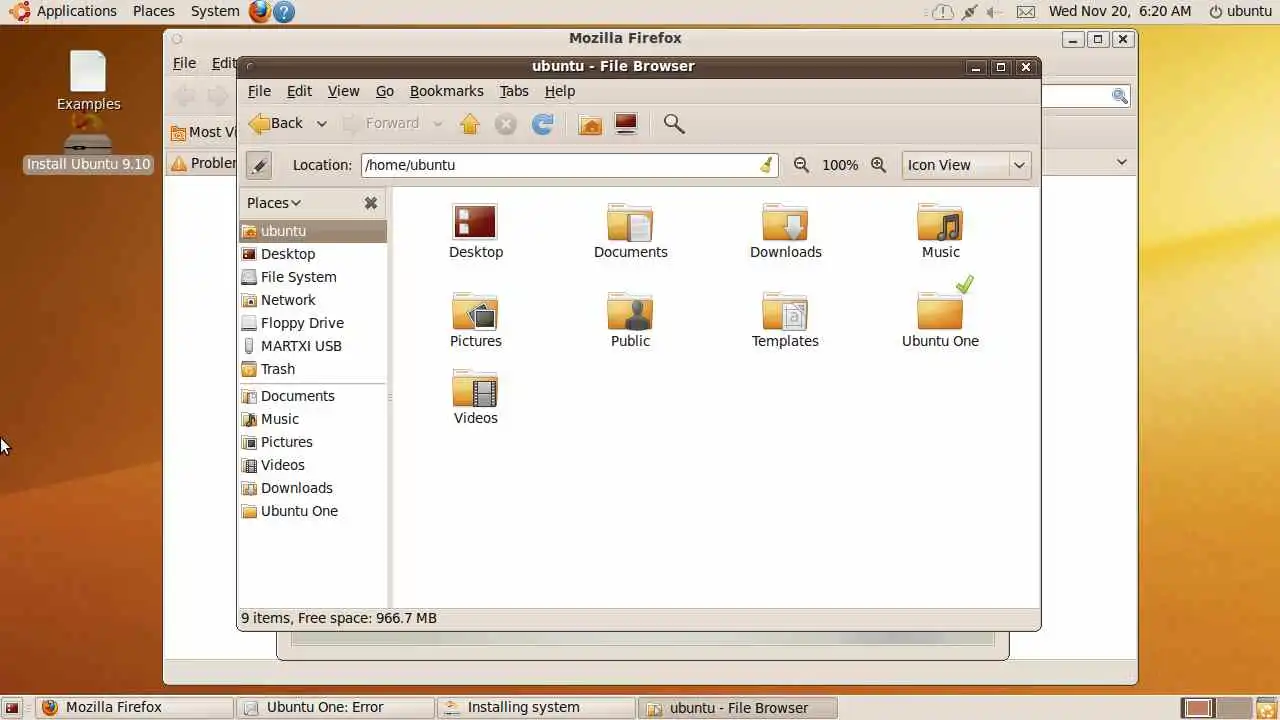This screenshot has width=1280, height=720.
Task: Open the Bookmarks menu
Action: click(446, 91)
